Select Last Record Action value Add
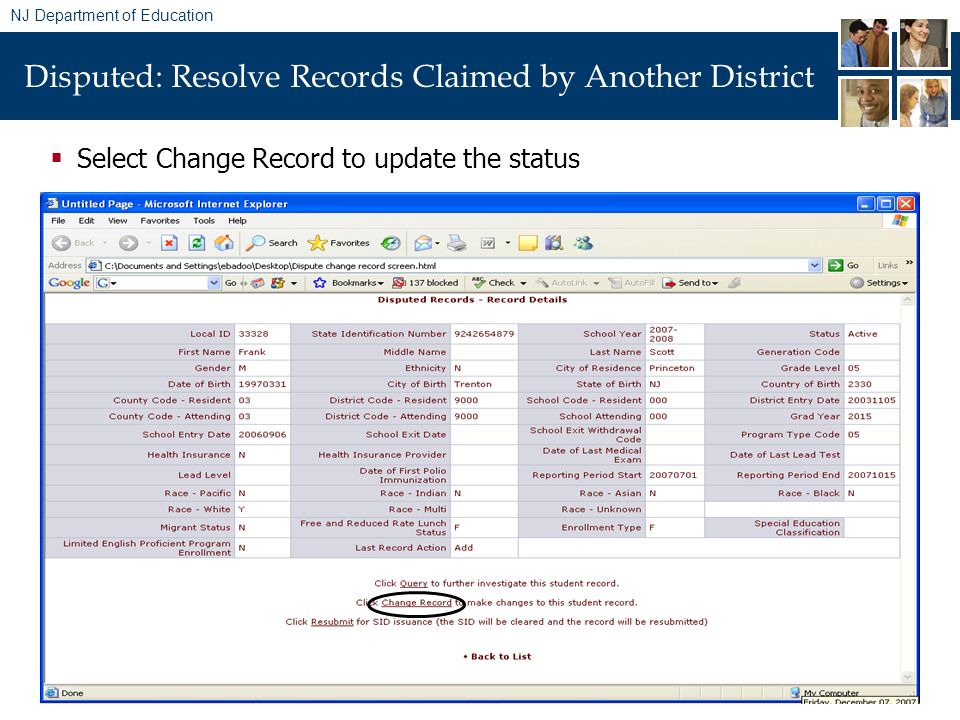This screenshot has width=960, height=720. pyautogui.click(x=463, y=547)
